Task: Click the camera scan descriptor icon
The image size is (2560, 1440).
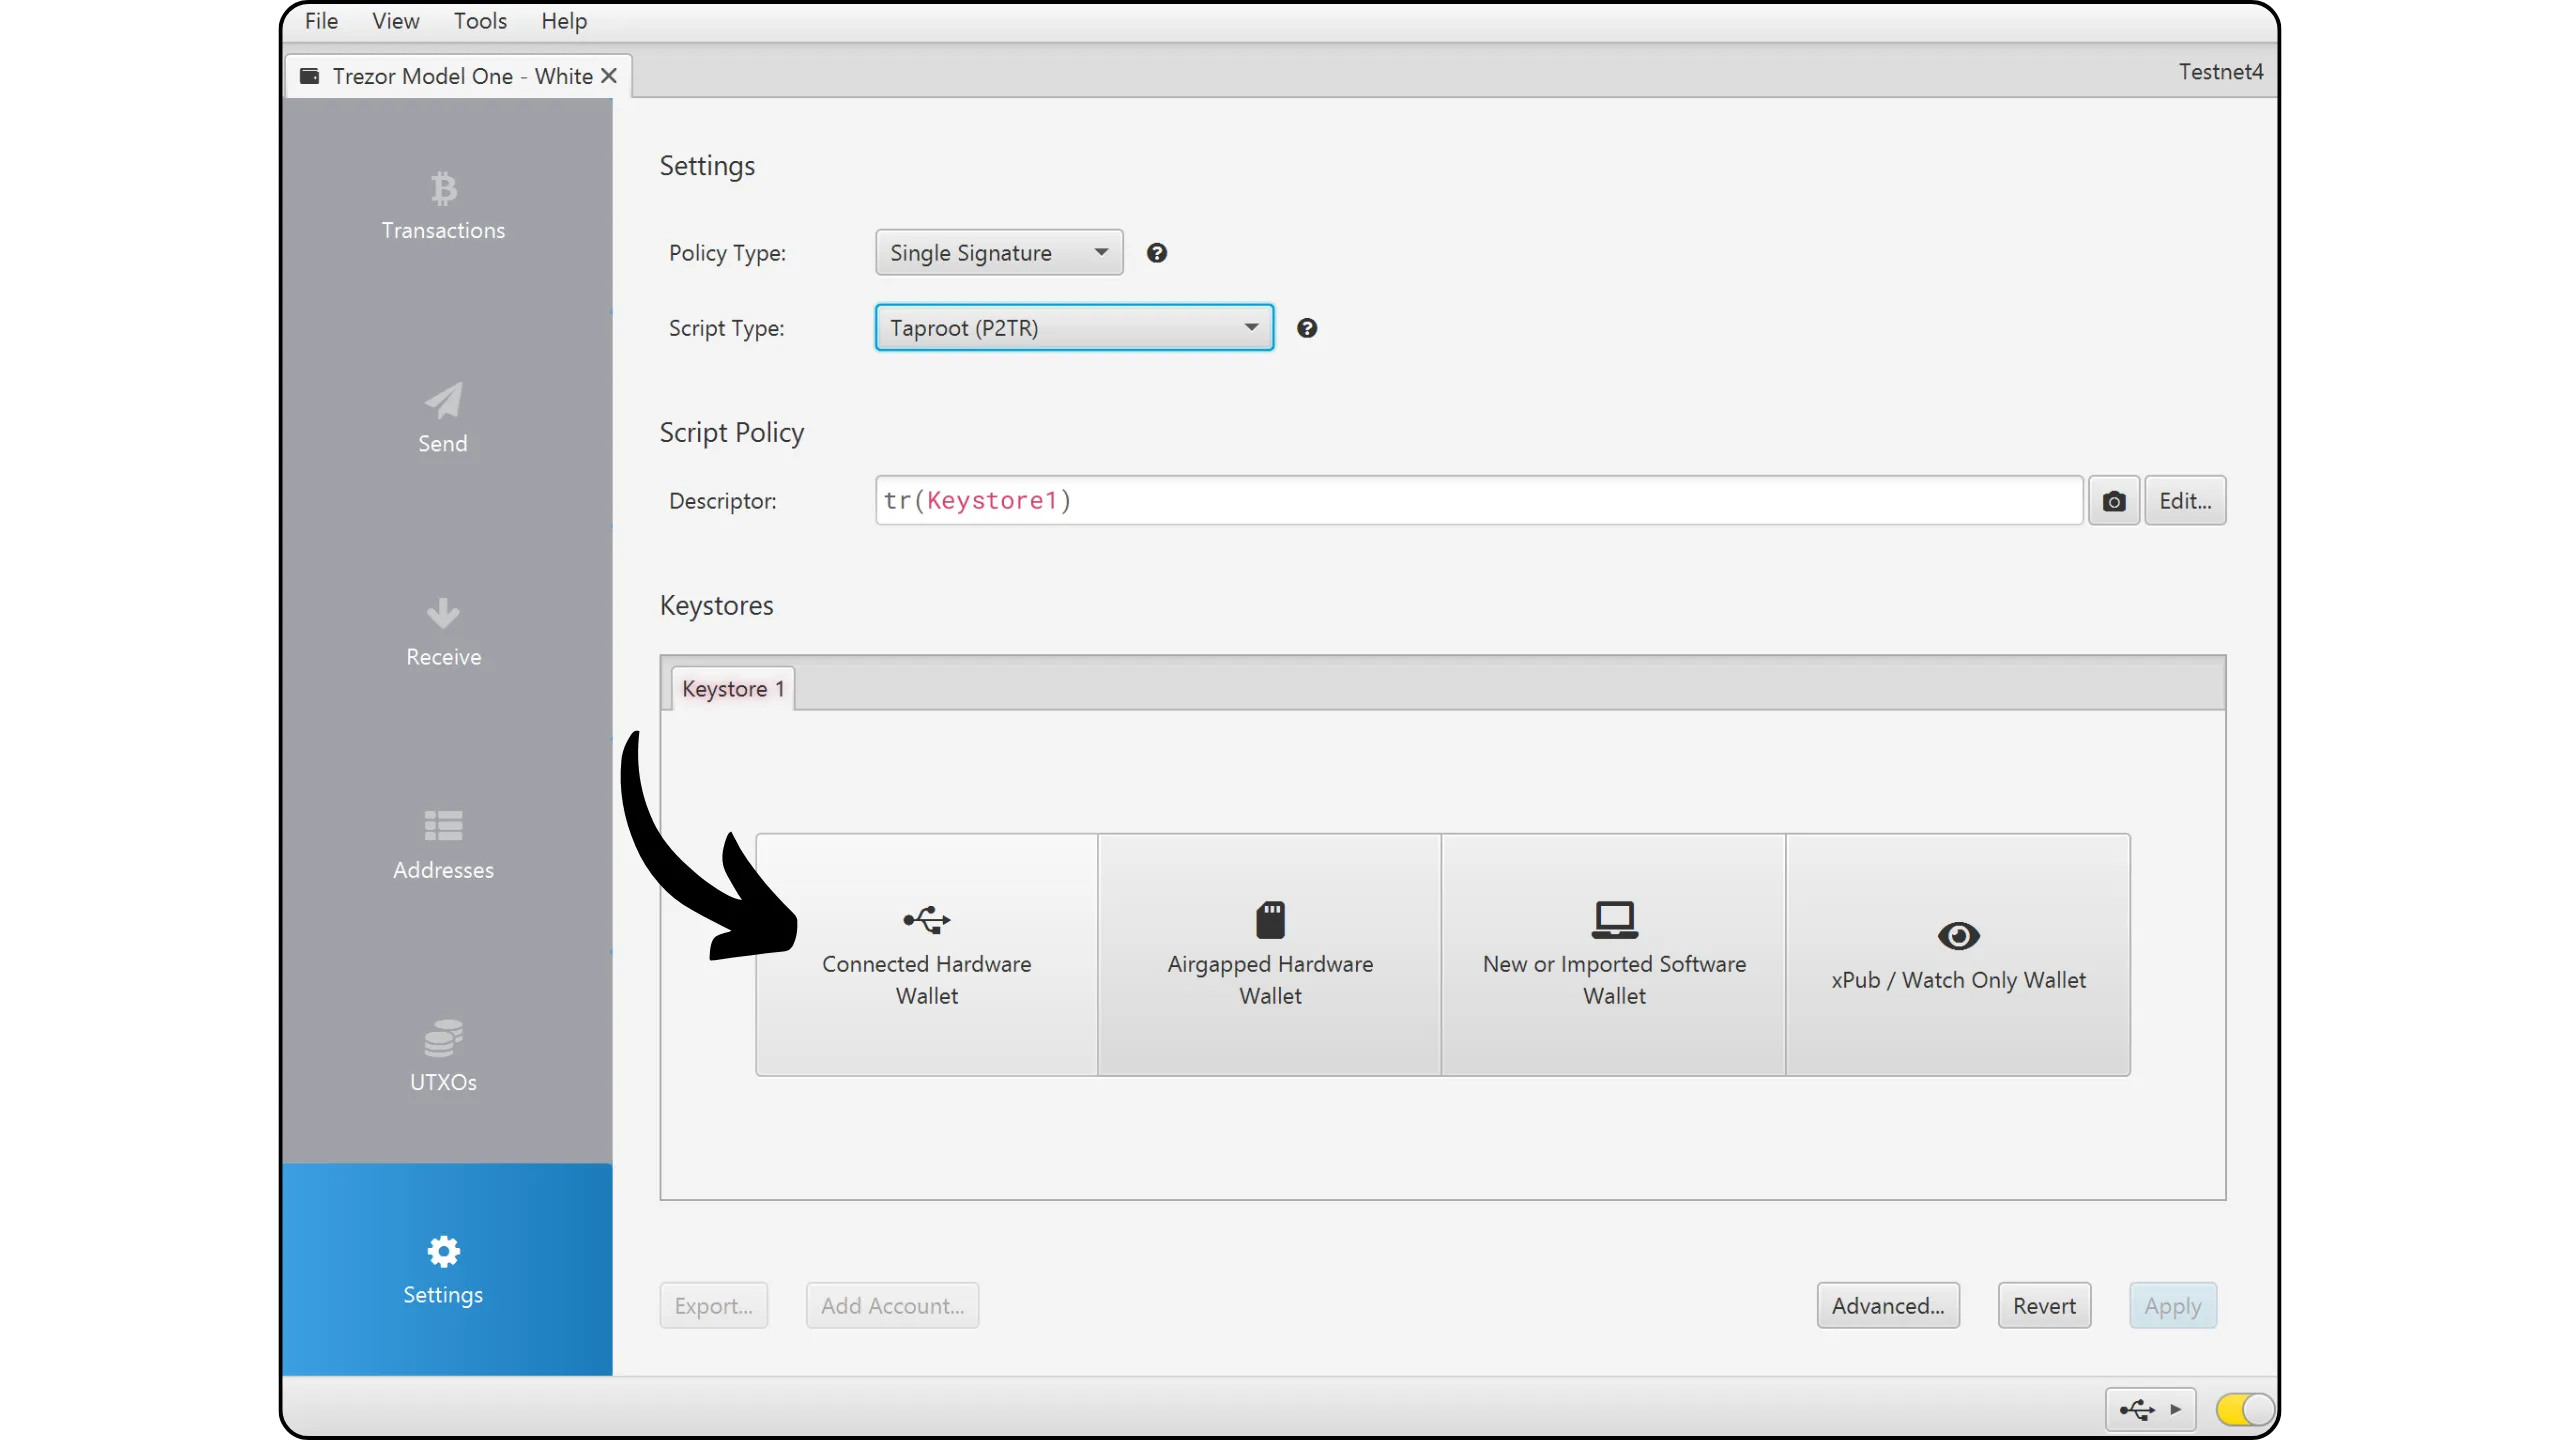Action: [2113, 501]
